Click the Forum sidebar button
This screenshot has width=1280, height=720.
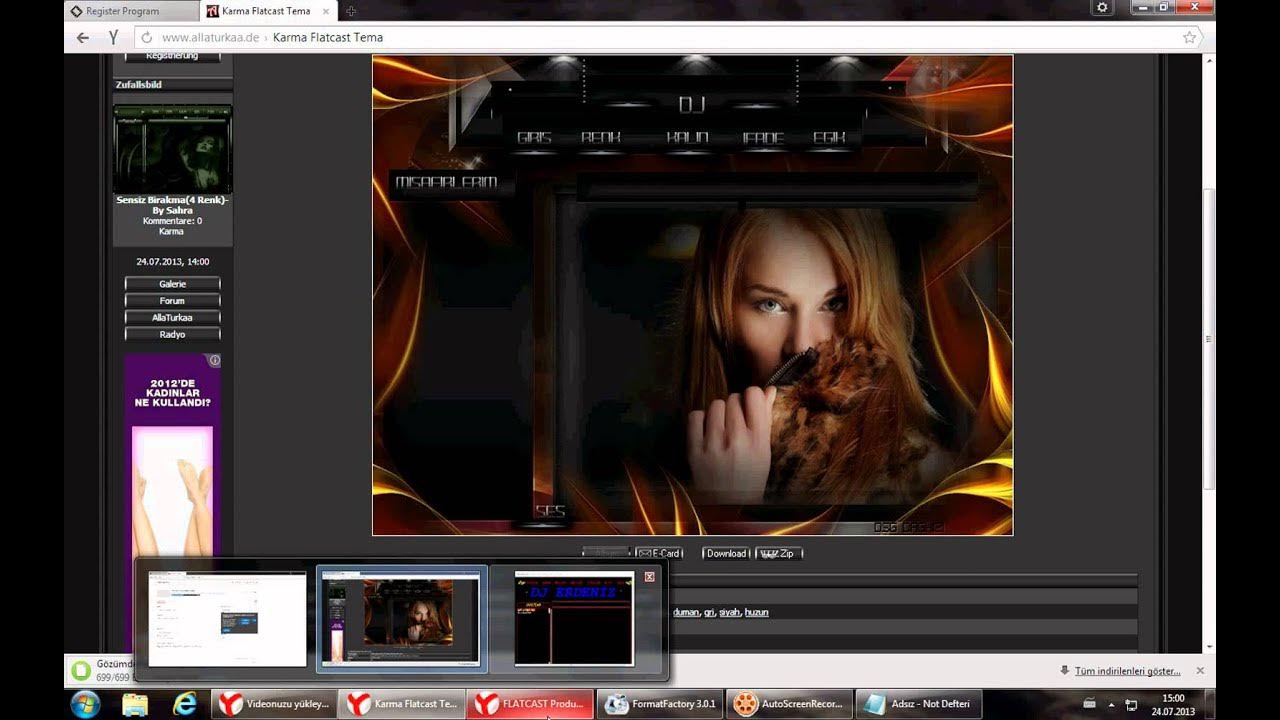(172, 301)
